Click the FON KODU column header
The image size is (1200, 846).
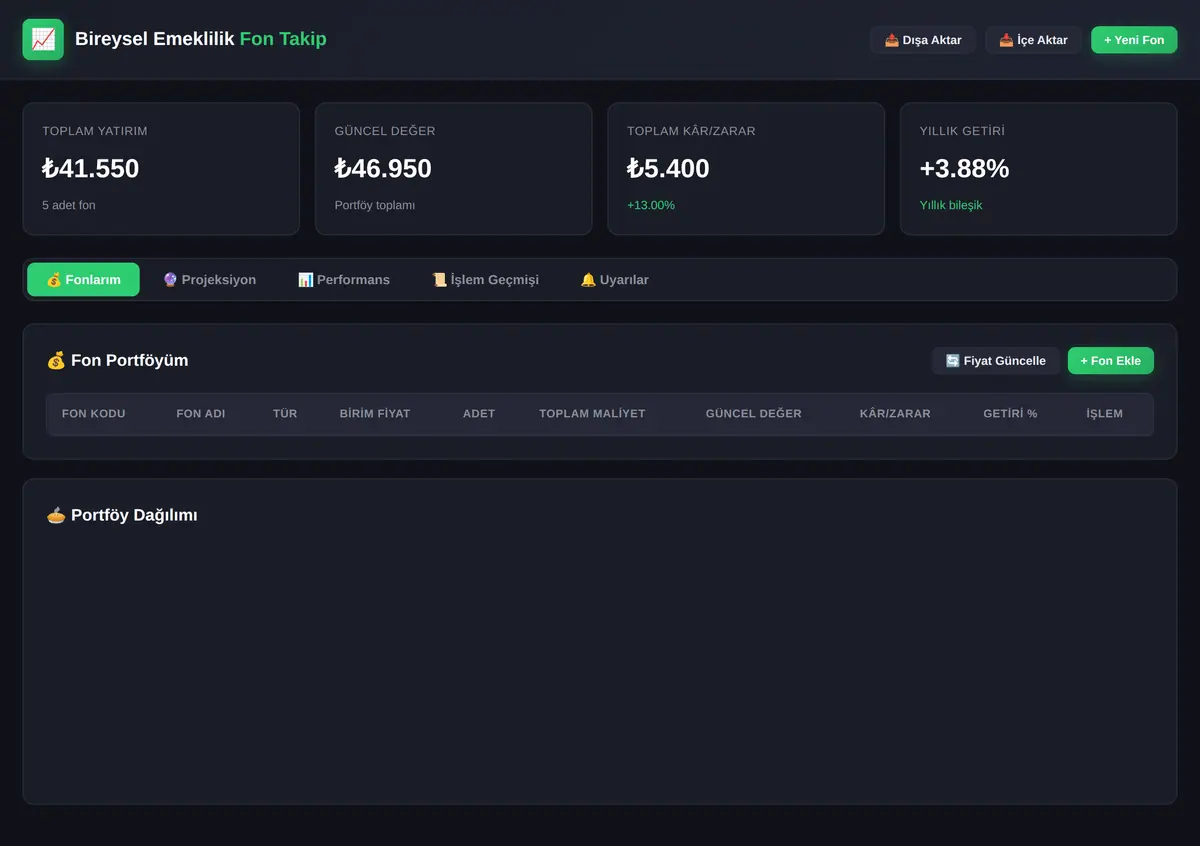[x=94, y=413]
